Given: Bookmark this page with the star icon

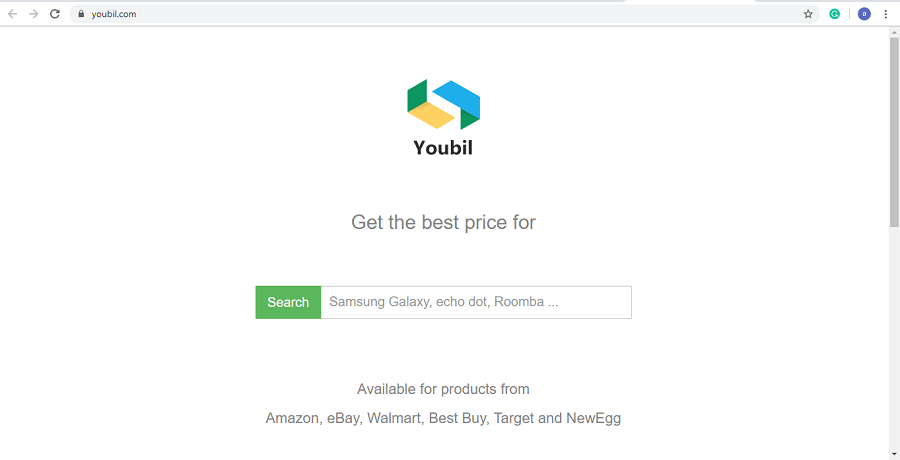Looking at the screenshot, I should [x=808, y=14].
